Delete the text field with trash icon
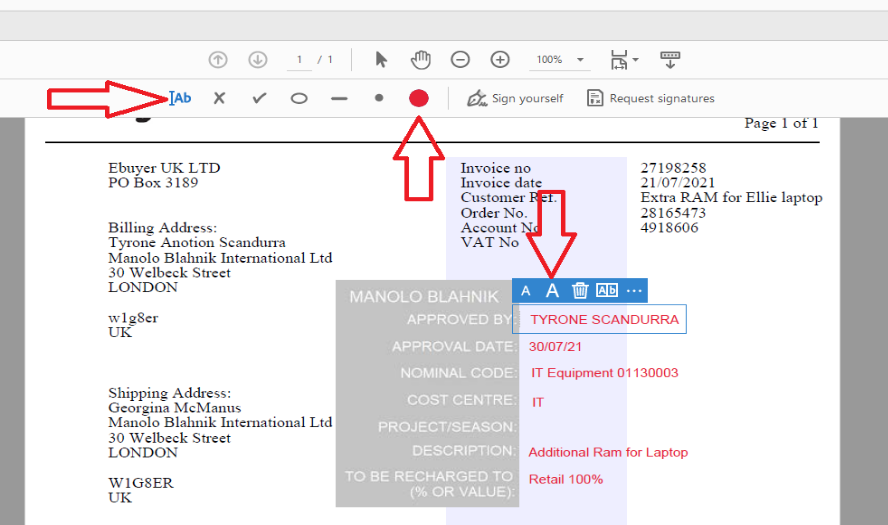888x525 pixels. (579, 291)
